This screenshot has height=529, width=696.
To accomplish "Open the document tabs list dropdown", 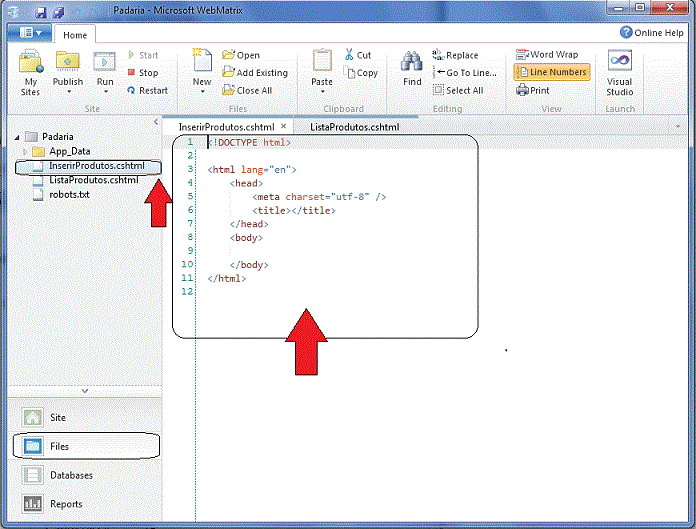I will [x=678, y=126].
